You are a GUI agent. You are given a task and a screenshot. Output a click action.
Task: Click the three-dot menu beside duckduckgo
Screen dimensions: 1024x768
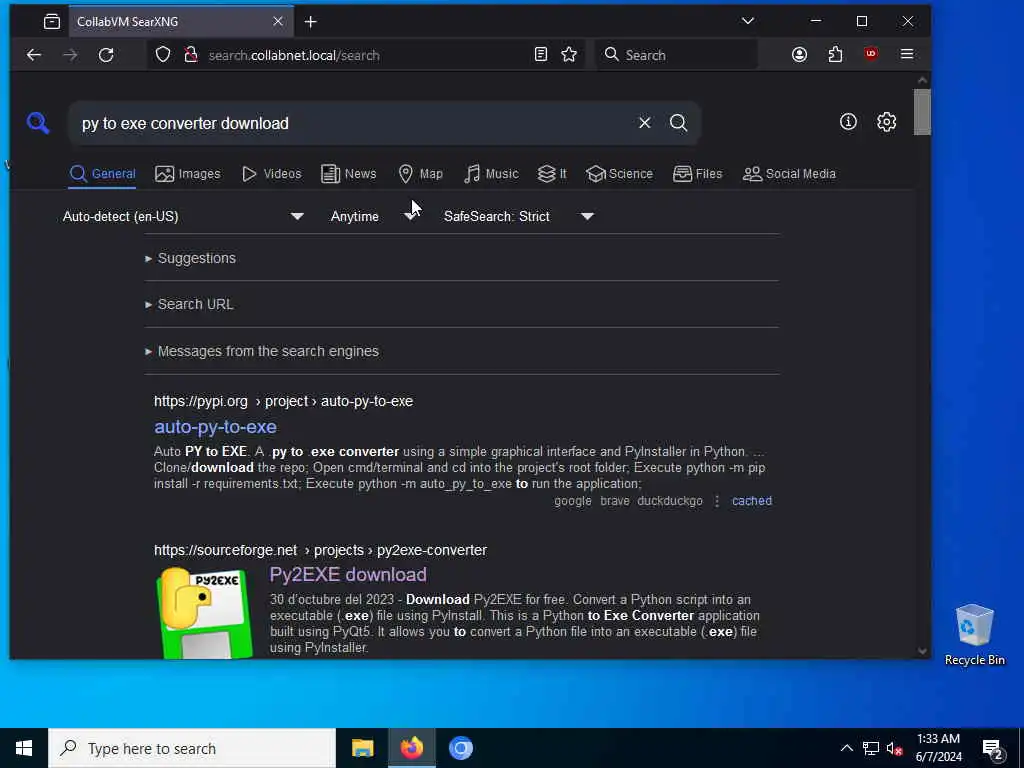[x=717, y=501]
